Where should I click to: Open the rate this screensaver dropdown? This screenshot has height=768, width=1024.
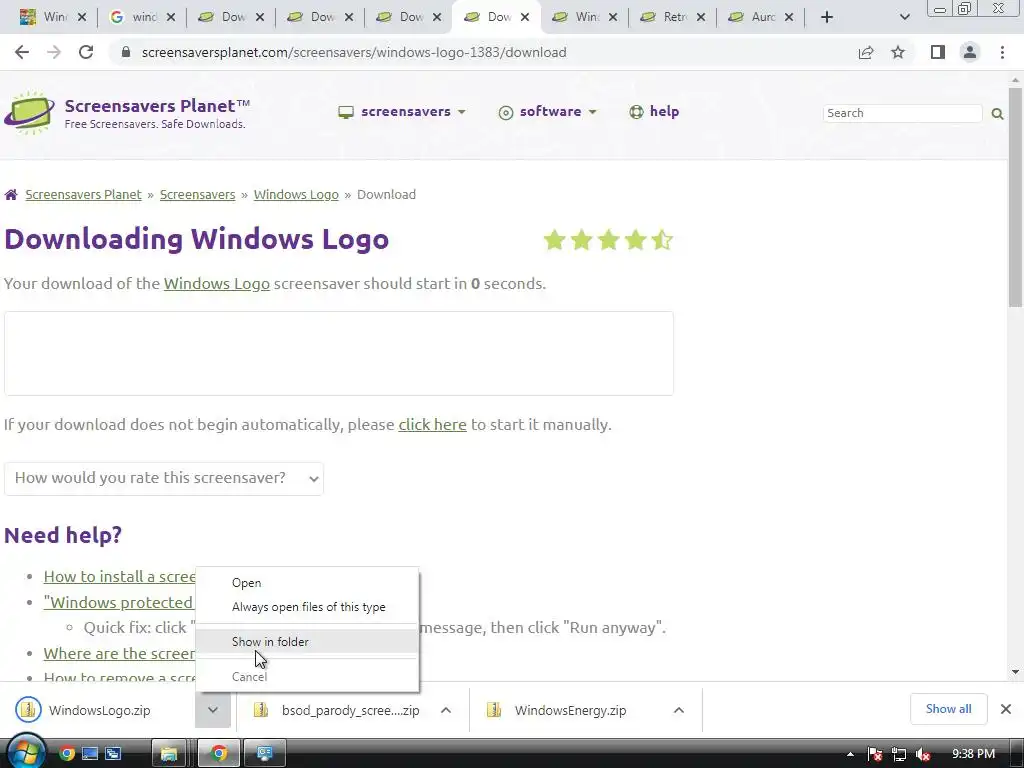164,479
